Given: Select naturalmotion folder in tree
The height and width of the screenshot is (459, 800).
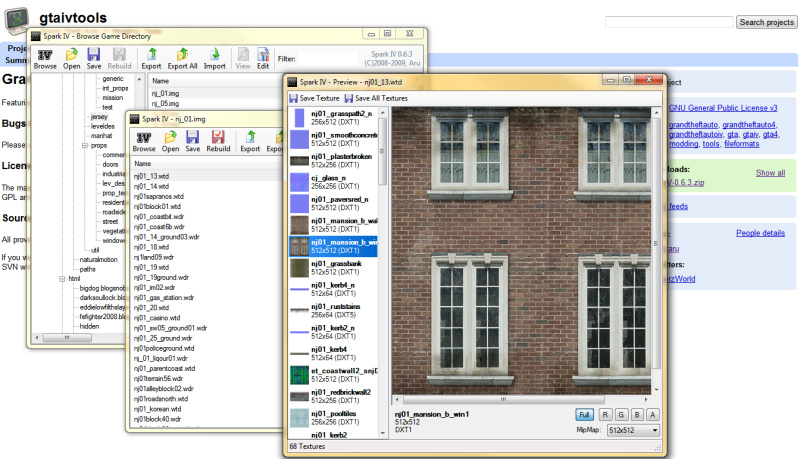Looking at the screenshot, I should click(98, 260).
